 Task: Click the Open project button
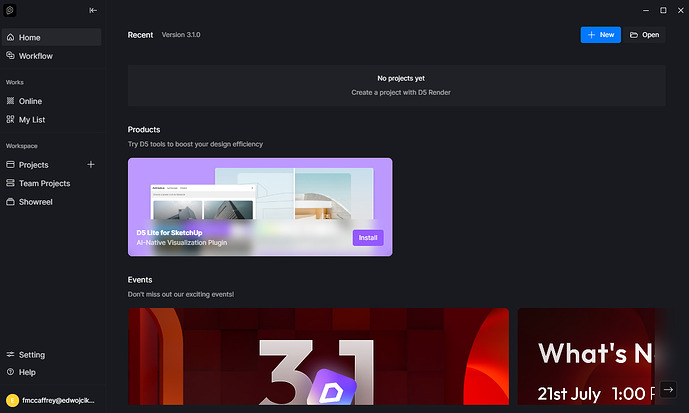[x=645, y=35]
